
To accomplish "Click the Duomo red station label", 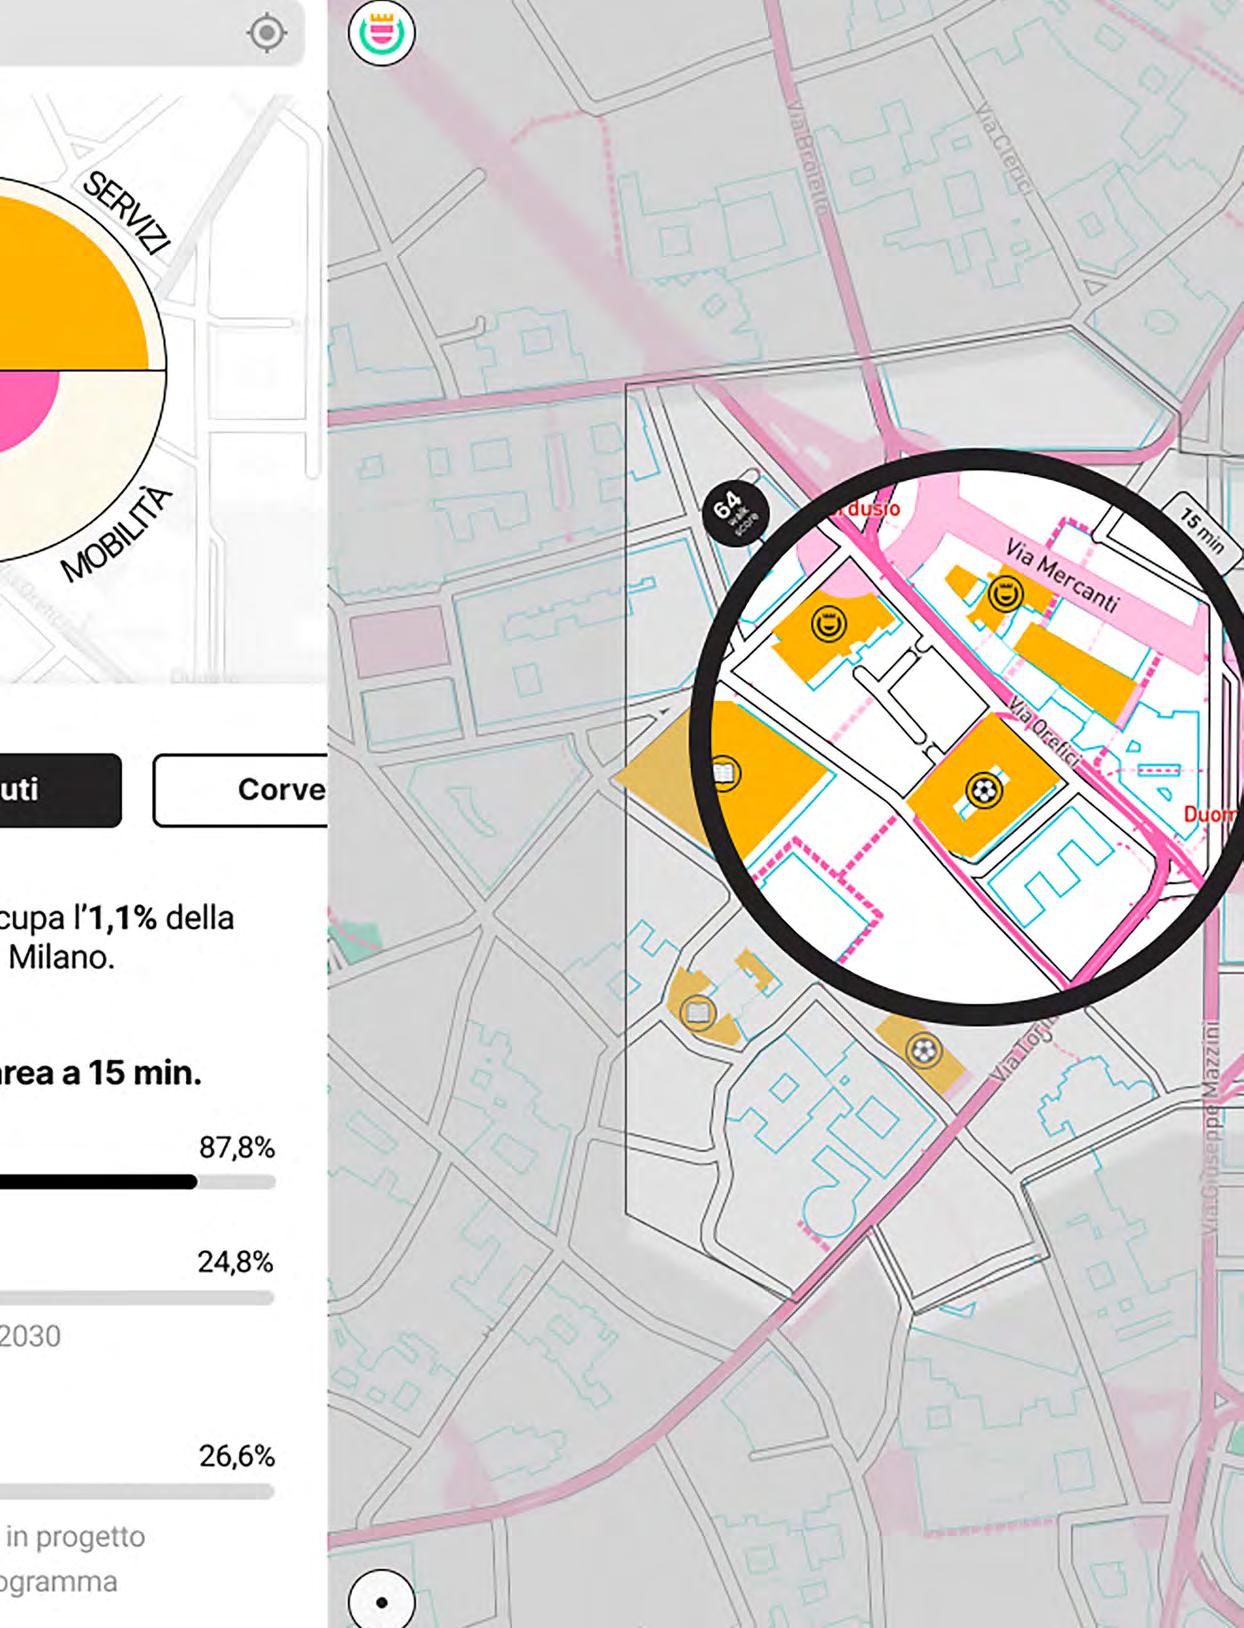I will [x=1212, y=815].
